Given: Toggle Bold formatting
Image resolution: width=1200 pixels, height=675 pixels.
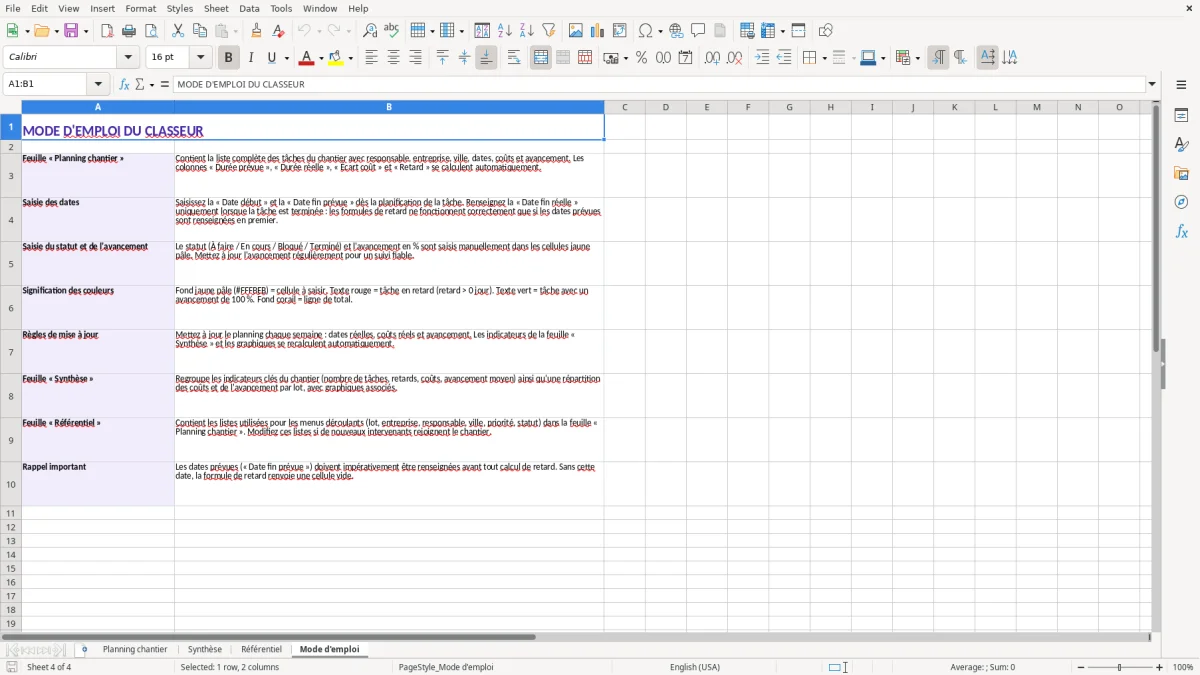Looking at the screenshot, I should tap(229, 58).
